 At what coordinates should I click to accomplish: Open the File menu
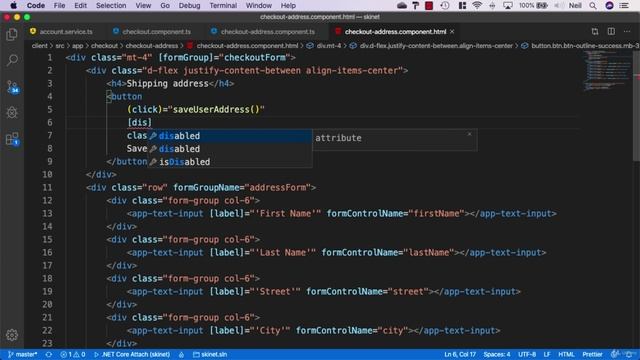59,5
